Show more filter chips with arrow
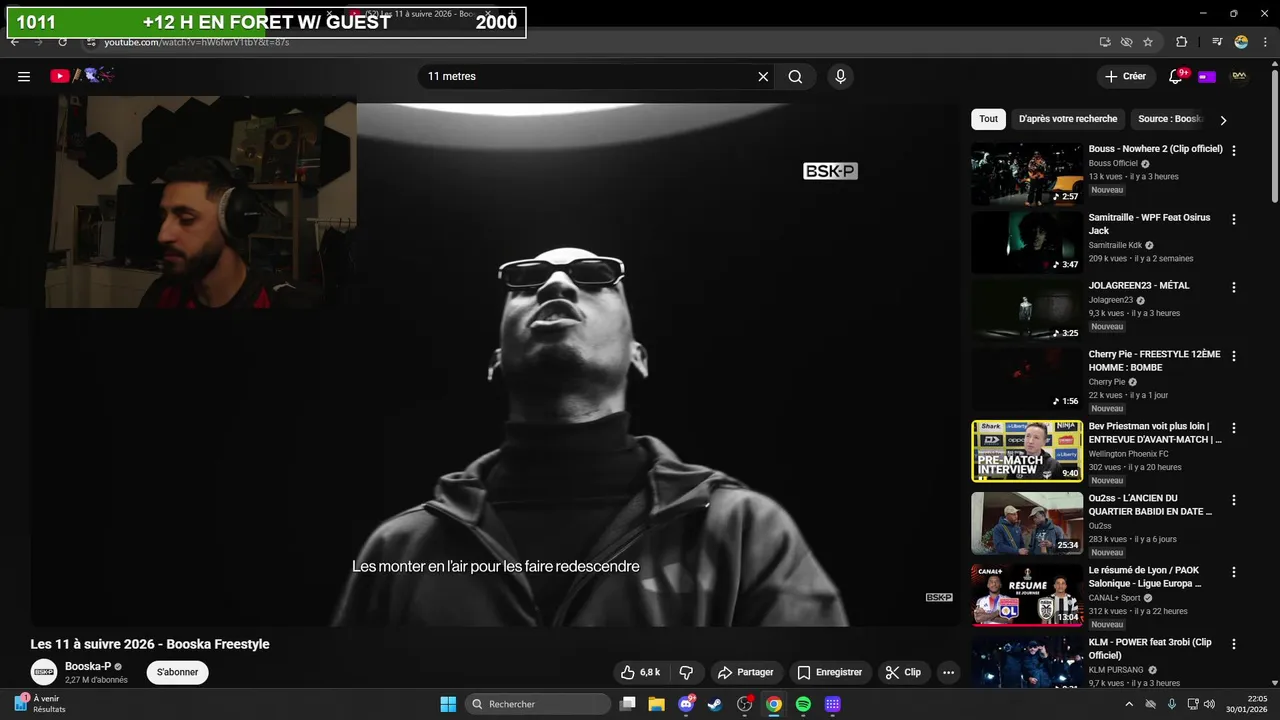This screenshot has height=720, width=1280. pos(1223,120)
